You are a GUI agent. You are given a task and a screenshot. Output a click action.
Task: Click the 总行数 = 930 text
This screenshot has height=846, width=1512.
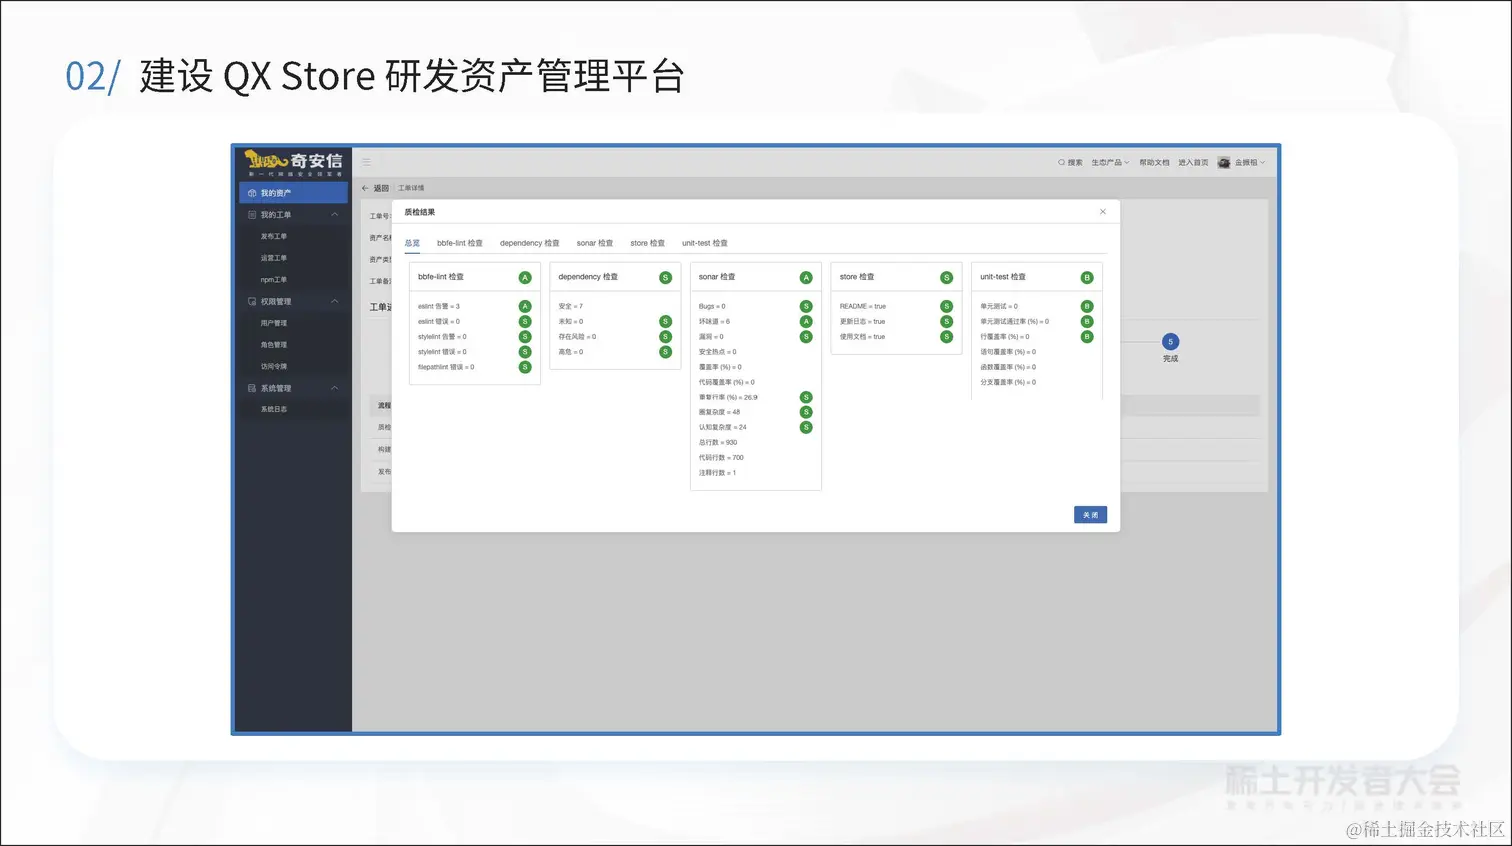pos(718,442)
